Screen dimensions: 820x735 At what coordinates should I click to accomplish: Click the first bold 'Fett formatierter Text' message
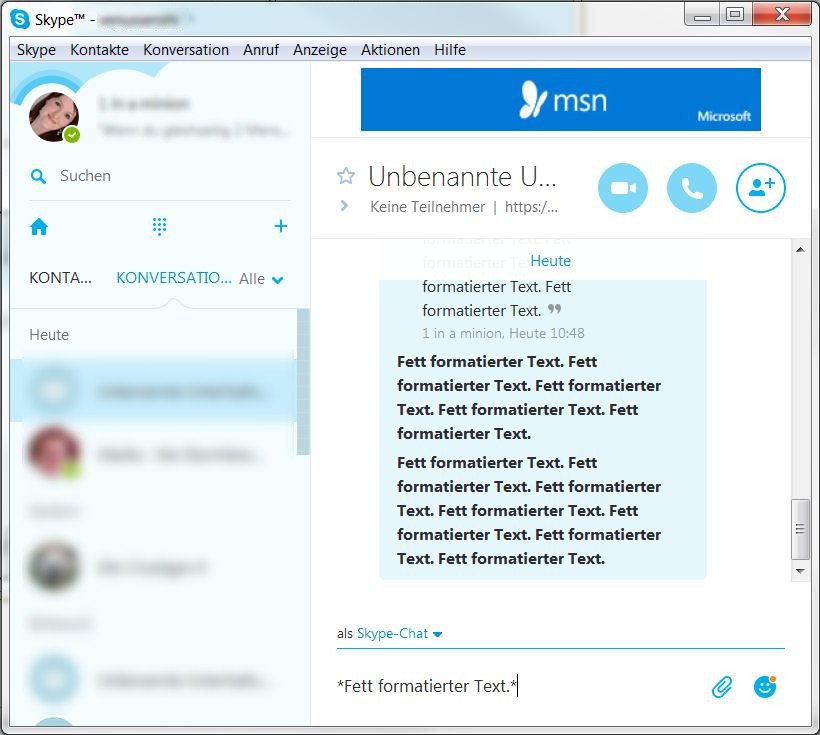click(529, 398)
